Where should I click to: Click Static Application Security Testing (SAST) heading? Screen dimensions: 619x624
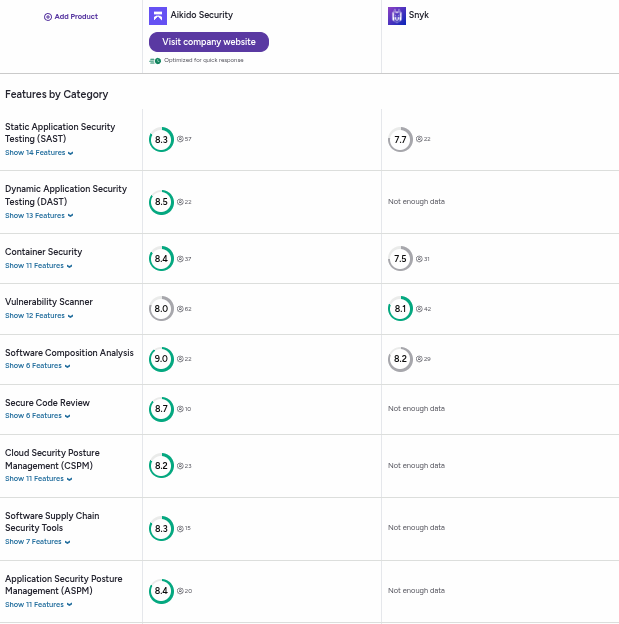pyautogui.click(x=60, y=133)
